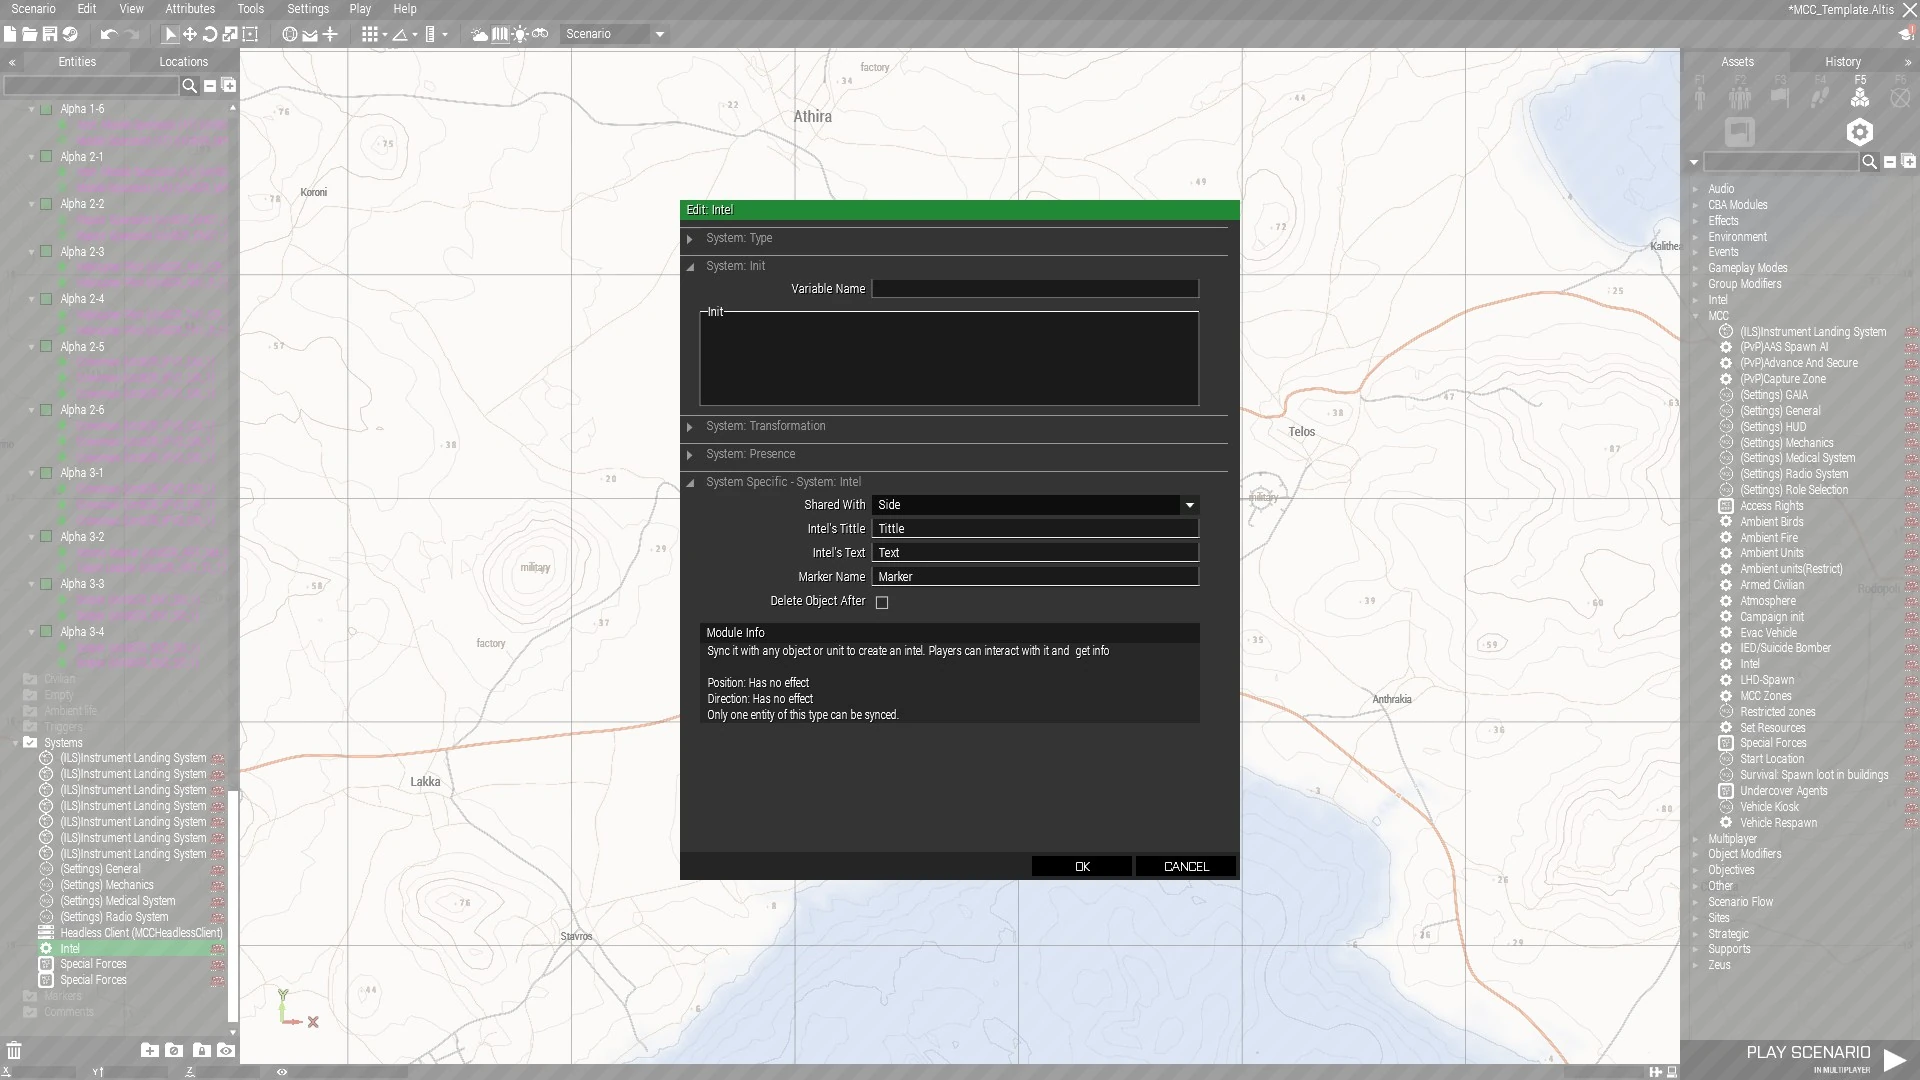Switch to the Locations tab
Image resolution: width=1920 pixels, height=1080 pixels.
coord(183,62)
